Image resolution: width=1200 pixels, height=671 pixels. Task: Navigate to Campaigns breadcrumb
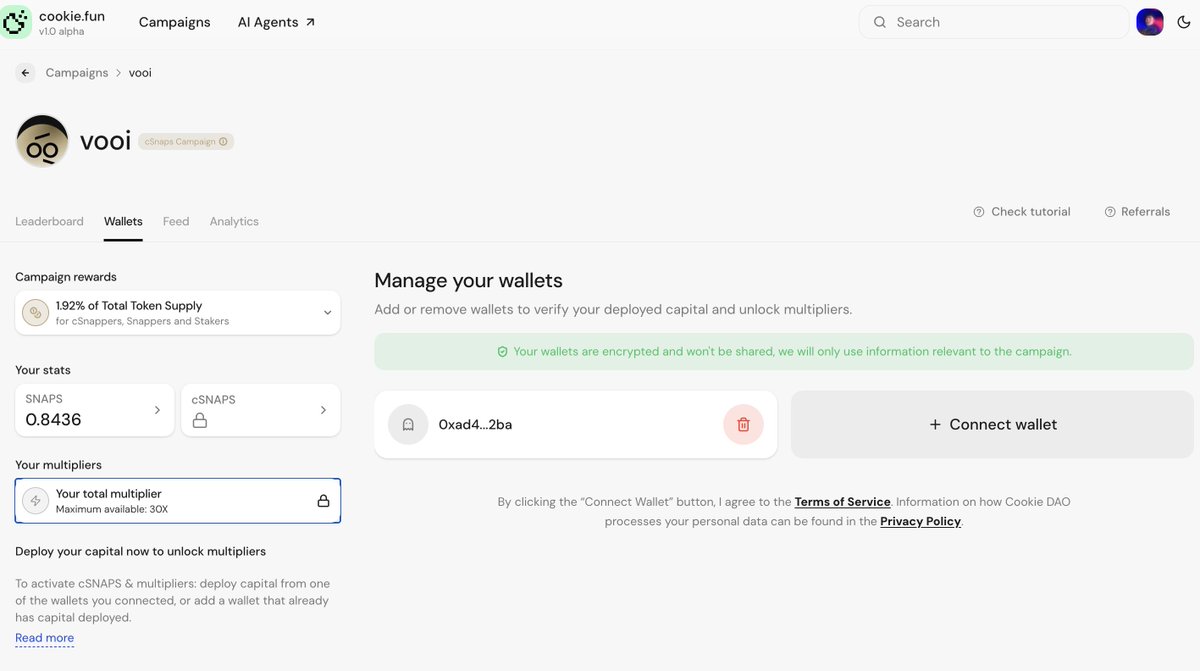(77, 73)
